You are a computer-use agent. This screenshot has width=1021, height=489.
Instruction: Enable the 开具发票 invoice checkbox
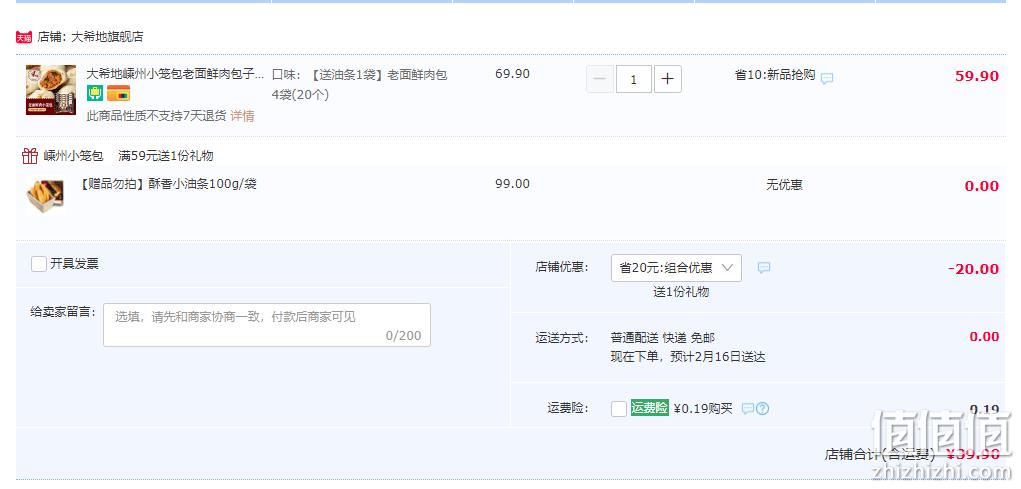click(x=39, y=264)
